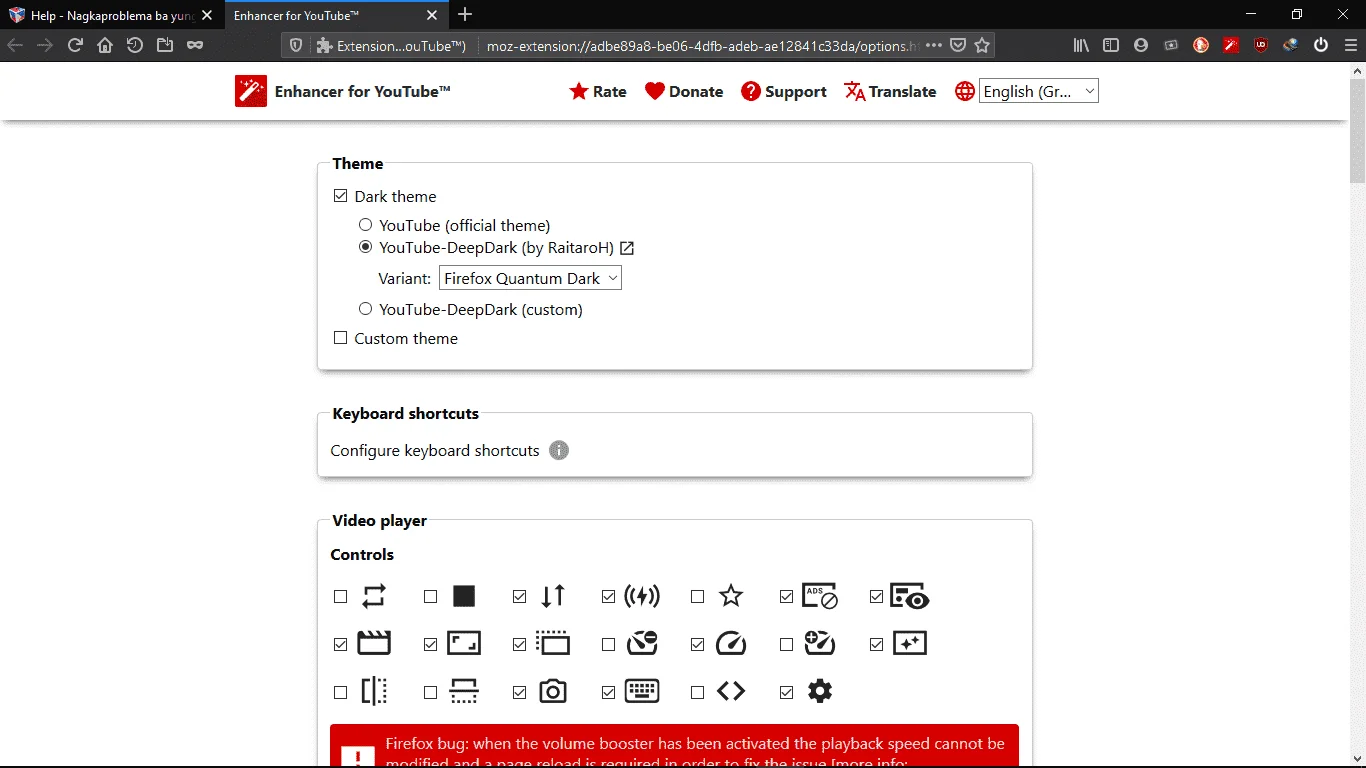Save to Pocket icon in address bar

tap(957, 45)
